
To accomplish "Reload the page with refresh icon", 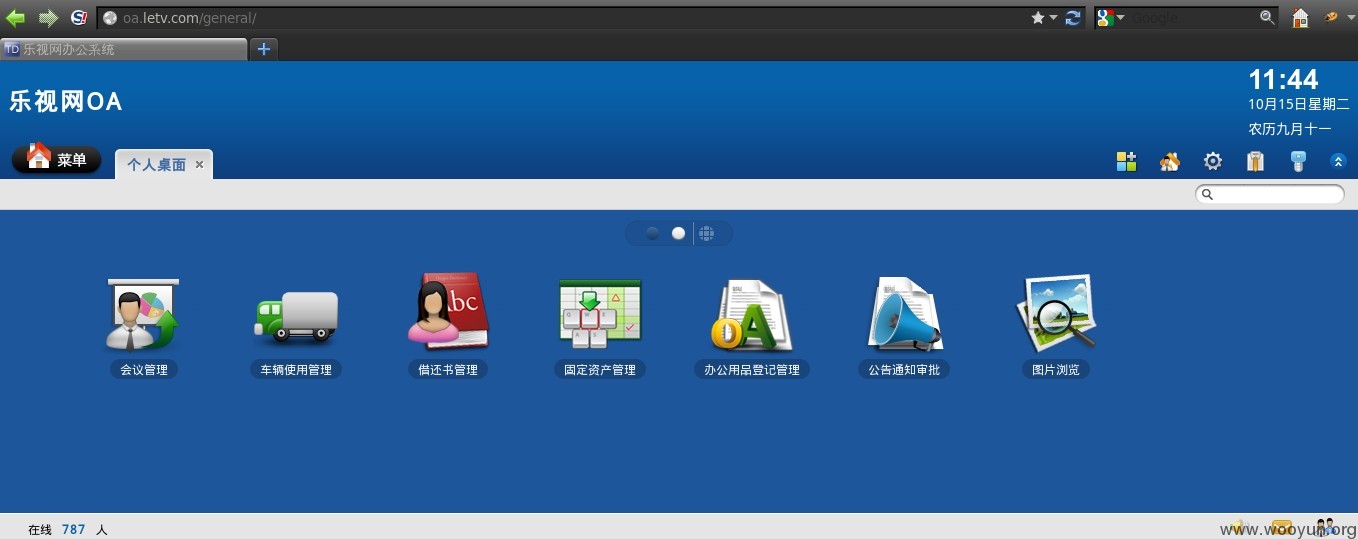I will [1073, 17].
